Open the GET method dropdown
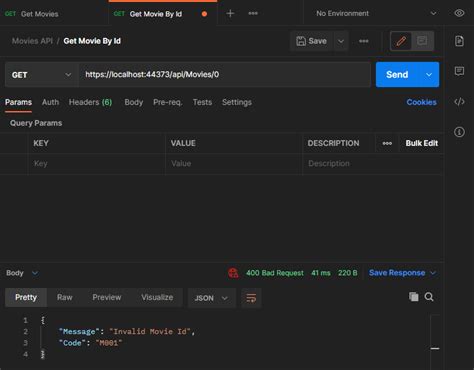Viewport: 474px width, 370px height. (x=42, y=75)
